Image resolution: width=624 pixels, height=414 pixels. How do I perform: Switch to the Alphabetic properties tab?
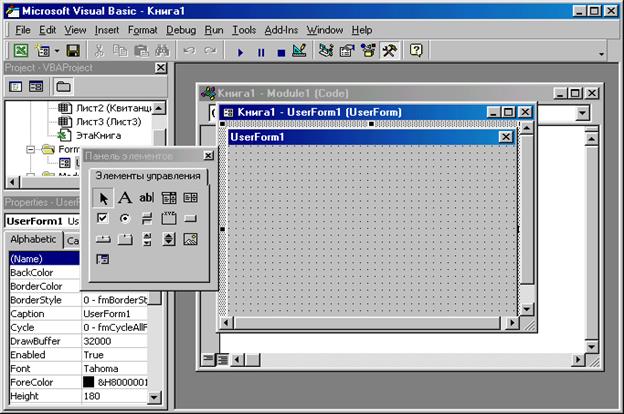(x=33, y=239)
